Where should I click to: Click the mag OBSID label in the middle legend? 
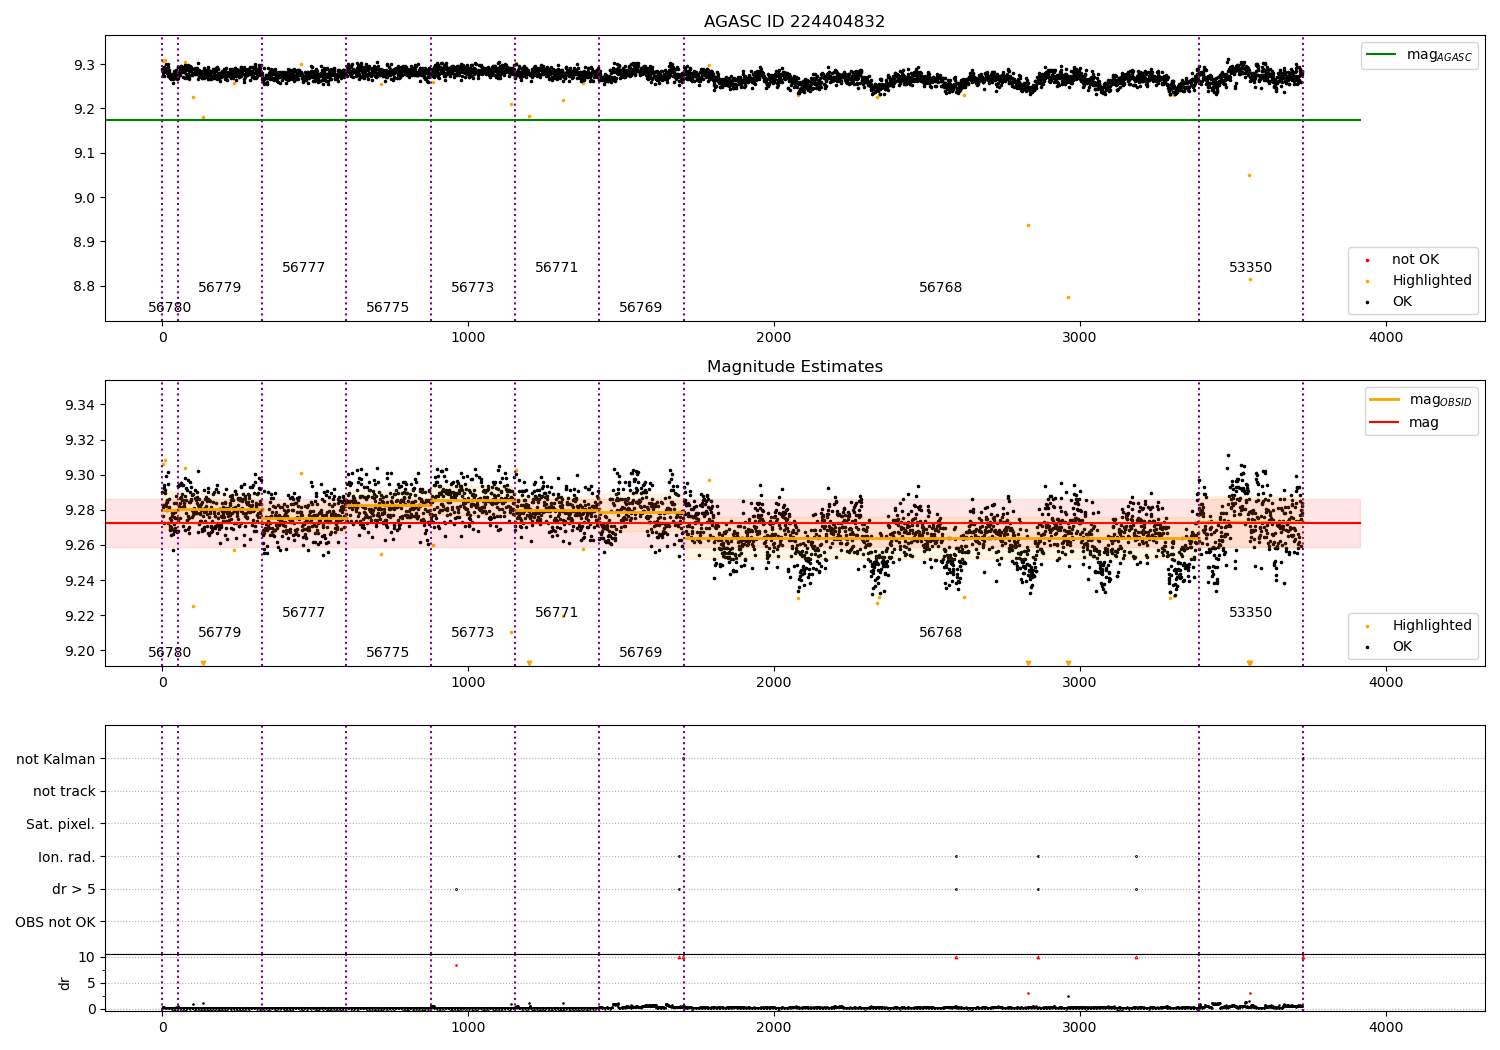[x=1440, y=400]
